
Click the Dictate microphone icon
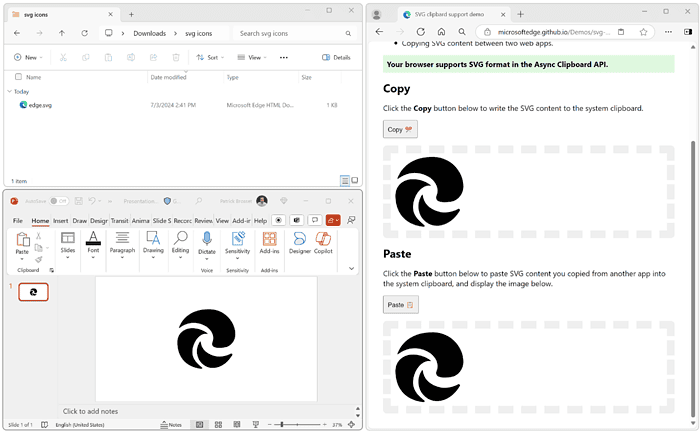207,239
